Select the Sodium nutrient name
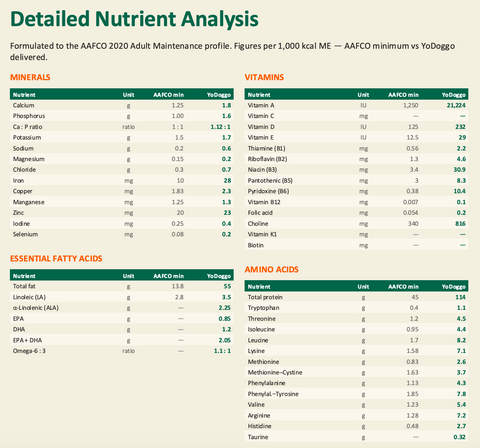 click(23, 148)
